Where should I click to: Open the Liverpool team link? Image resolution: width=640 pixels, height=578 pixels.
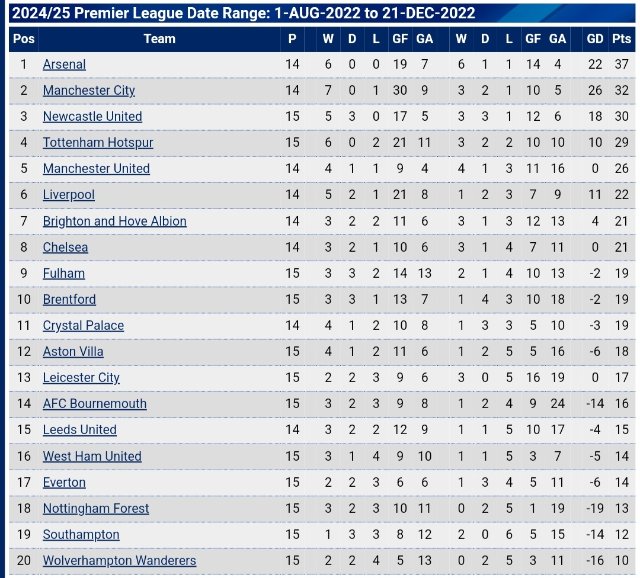68,195
